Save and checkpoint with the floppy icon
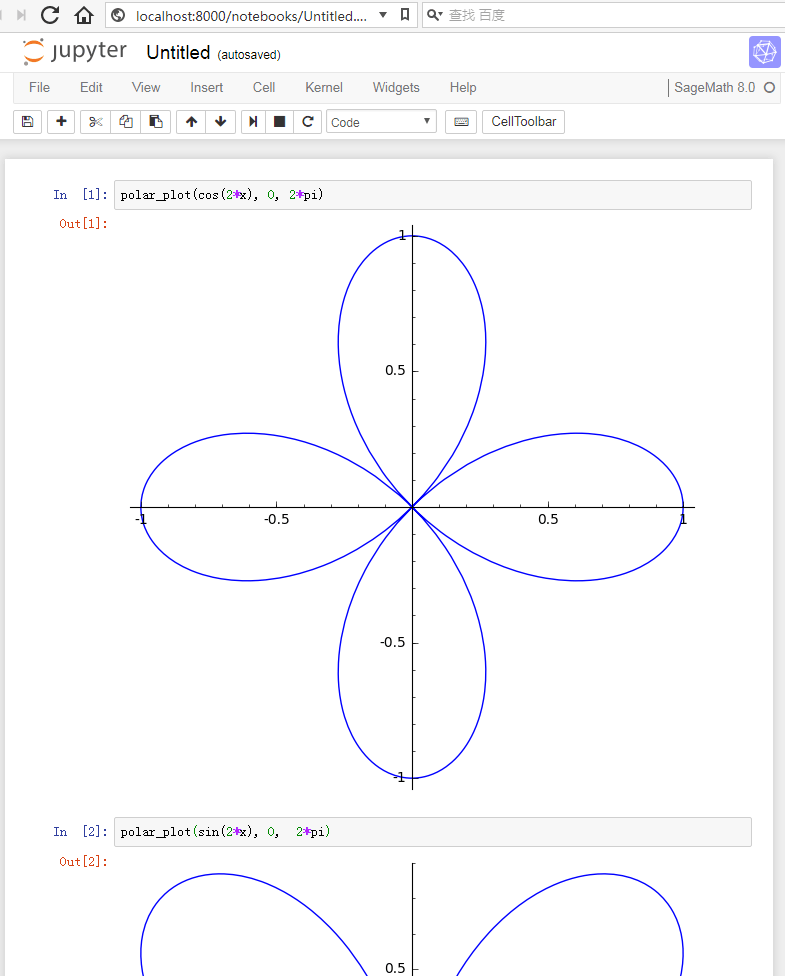The height and width of the screenshot is (976, 785). tap(27, 122)
